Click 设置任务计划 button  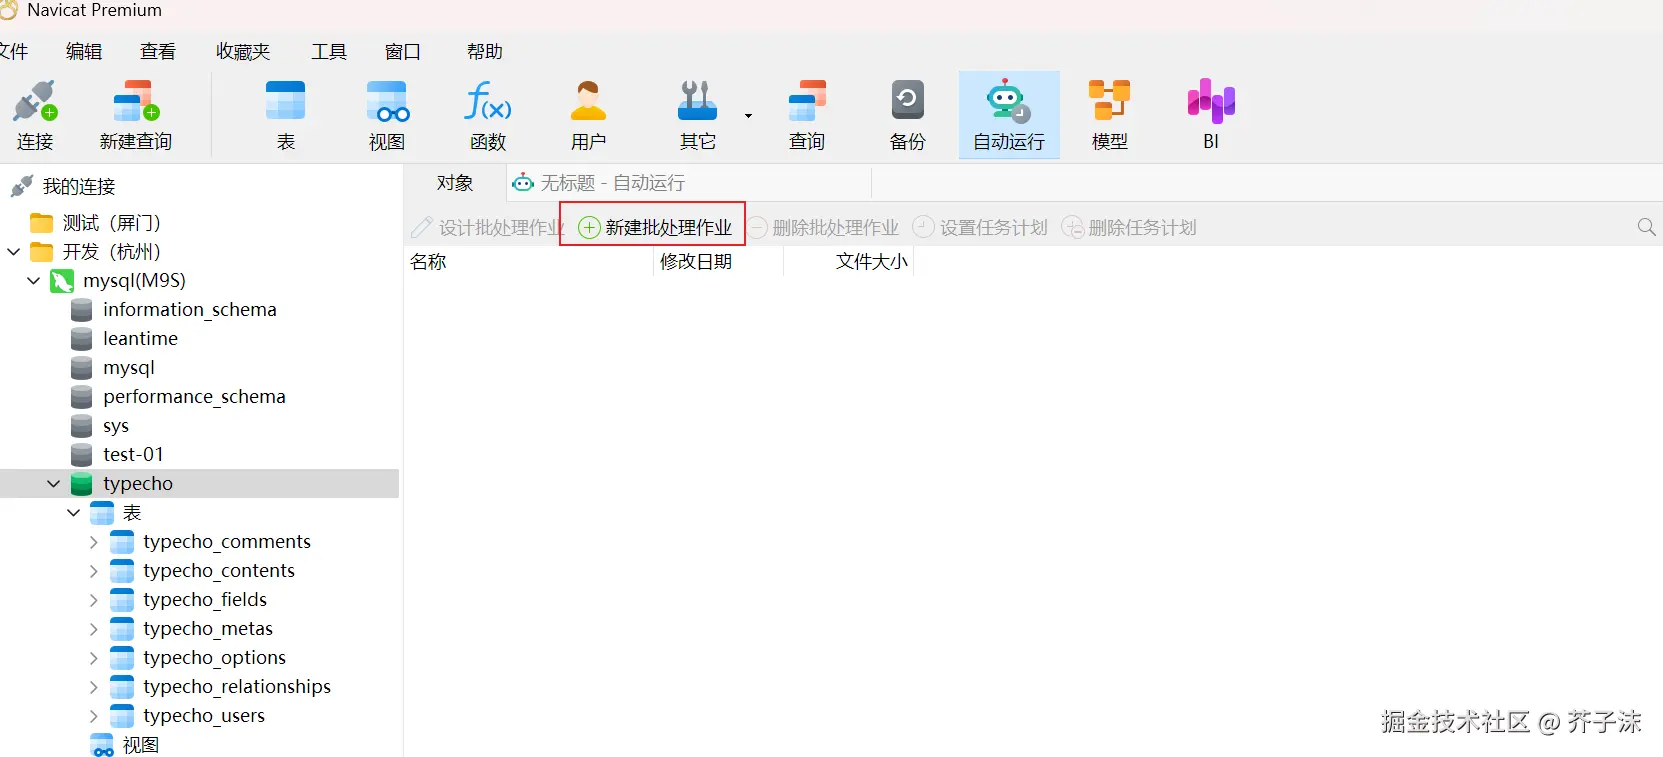pos(980,228)
